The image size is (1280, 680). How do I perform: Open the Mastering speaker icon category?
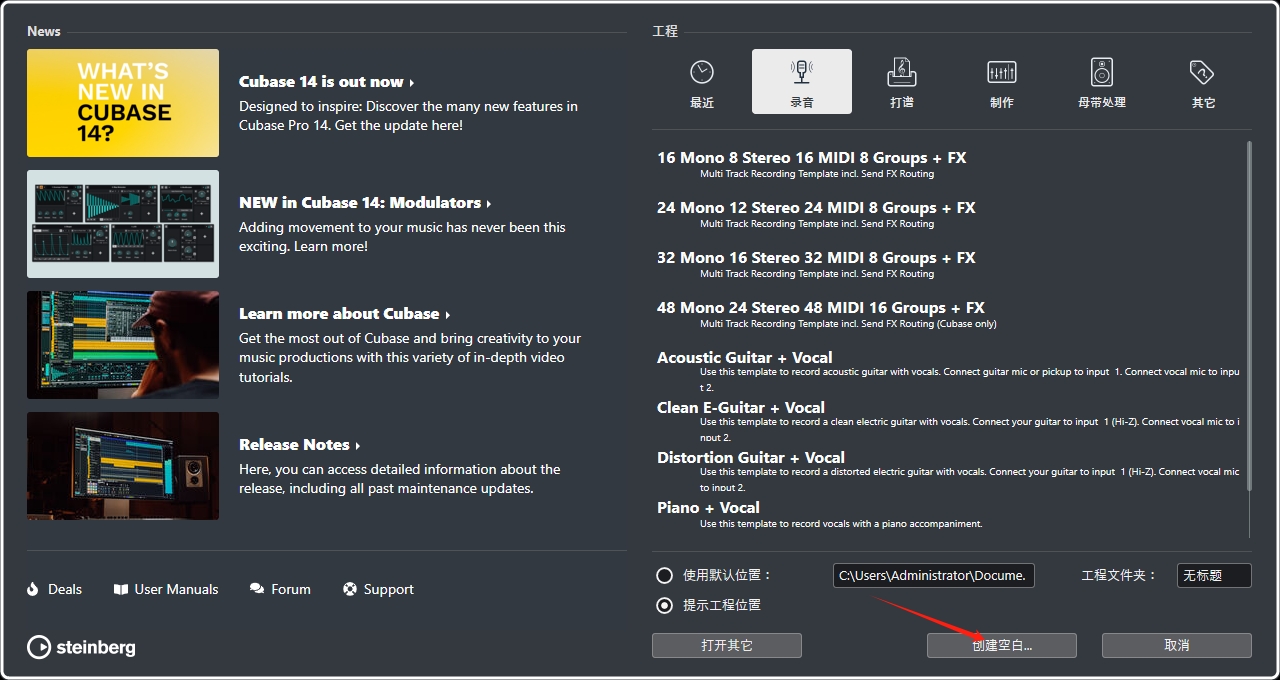(1102, 72)
